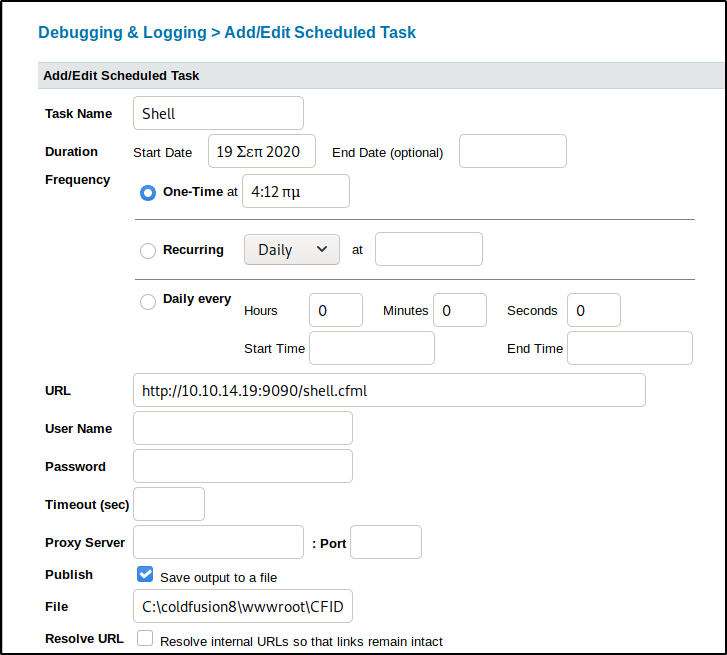Viewport: 727px width, 655px height.
Task: Click the Recurring at time field
Action: point(429,249)
